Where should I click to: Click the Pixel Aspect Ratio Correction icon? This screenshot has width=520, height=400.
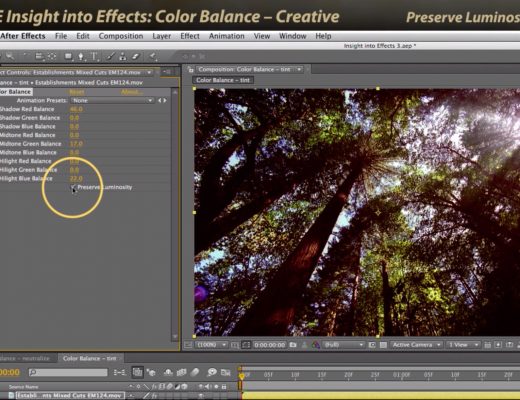click(x=487, y=345)
